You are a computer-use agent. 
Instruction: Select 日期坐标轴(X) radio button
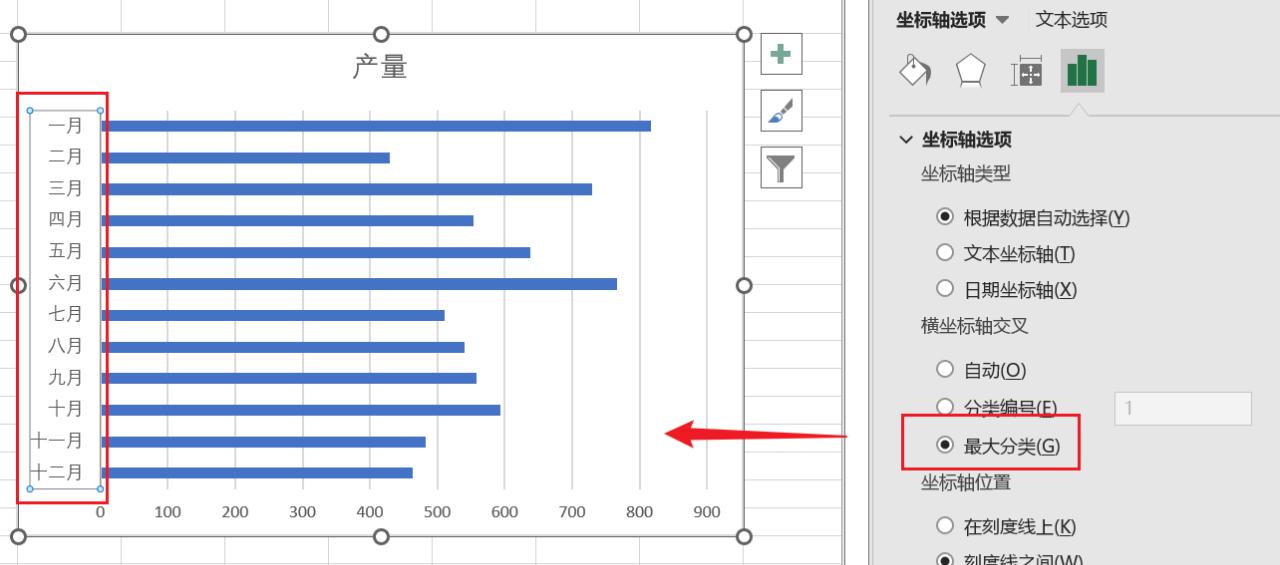[945, 289]
